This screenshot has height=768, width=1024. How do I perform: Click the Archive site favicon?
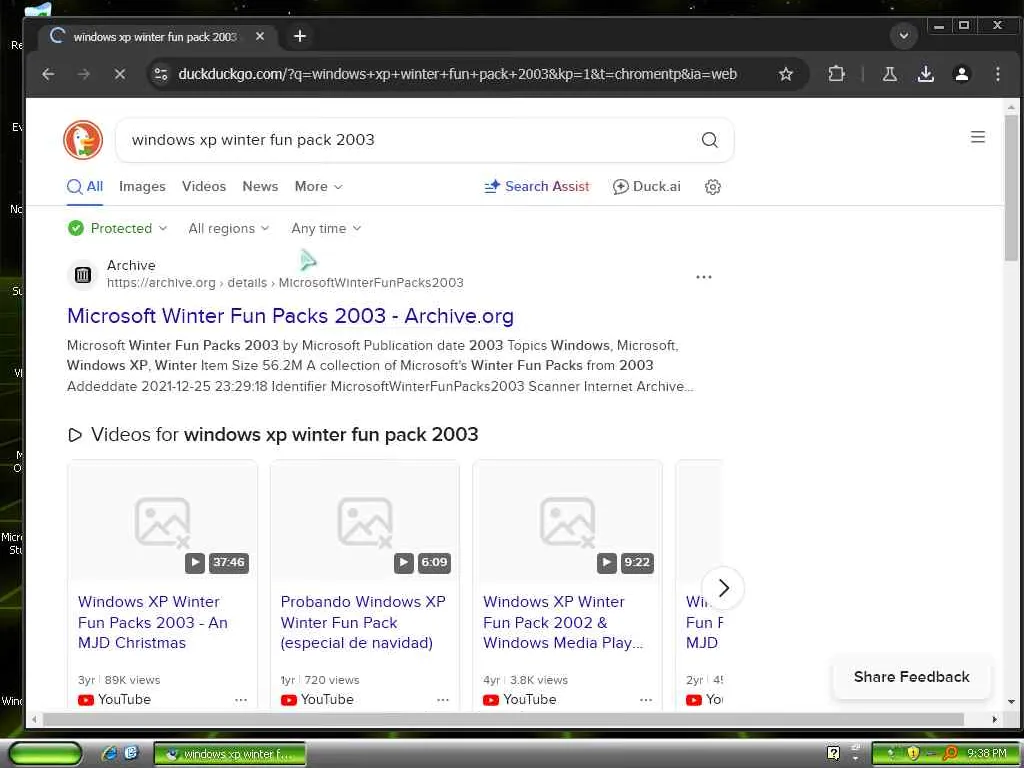pos(83,275)
